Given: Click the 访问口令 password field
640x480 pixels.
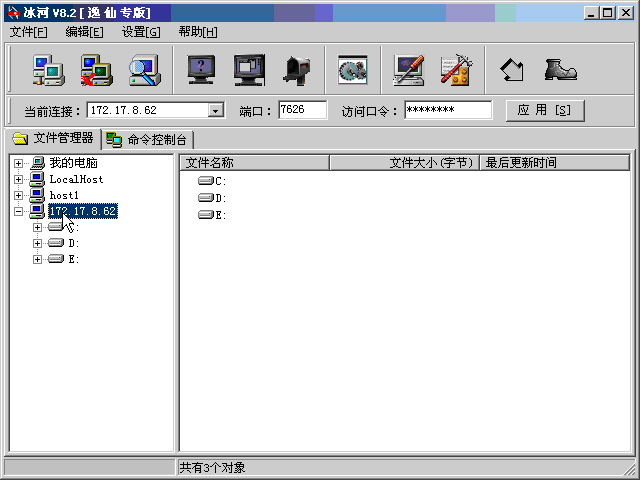Looking at the screenshot, I should [x=448, y=110].
